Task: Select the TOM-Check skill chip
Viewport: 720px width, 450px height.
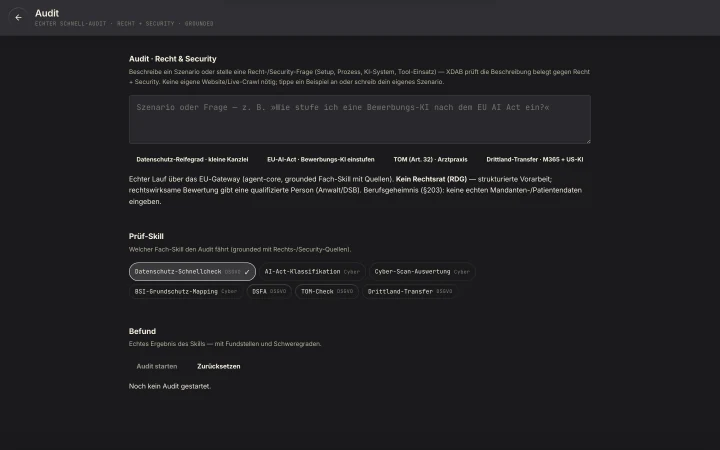Action: (x=327, y=292)
